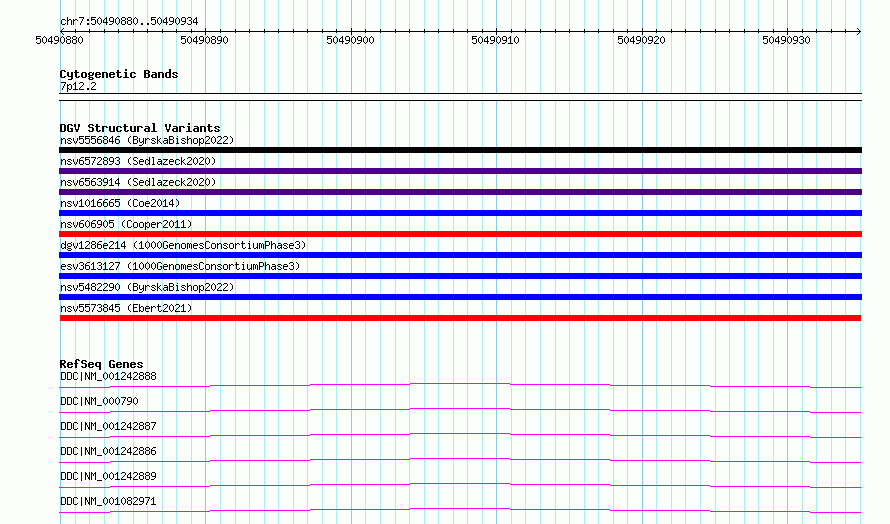Click the blue bar for esv3613127
The width and height of the screenshot is (890, 524).
pyautogui.click(x=460, y=276)
